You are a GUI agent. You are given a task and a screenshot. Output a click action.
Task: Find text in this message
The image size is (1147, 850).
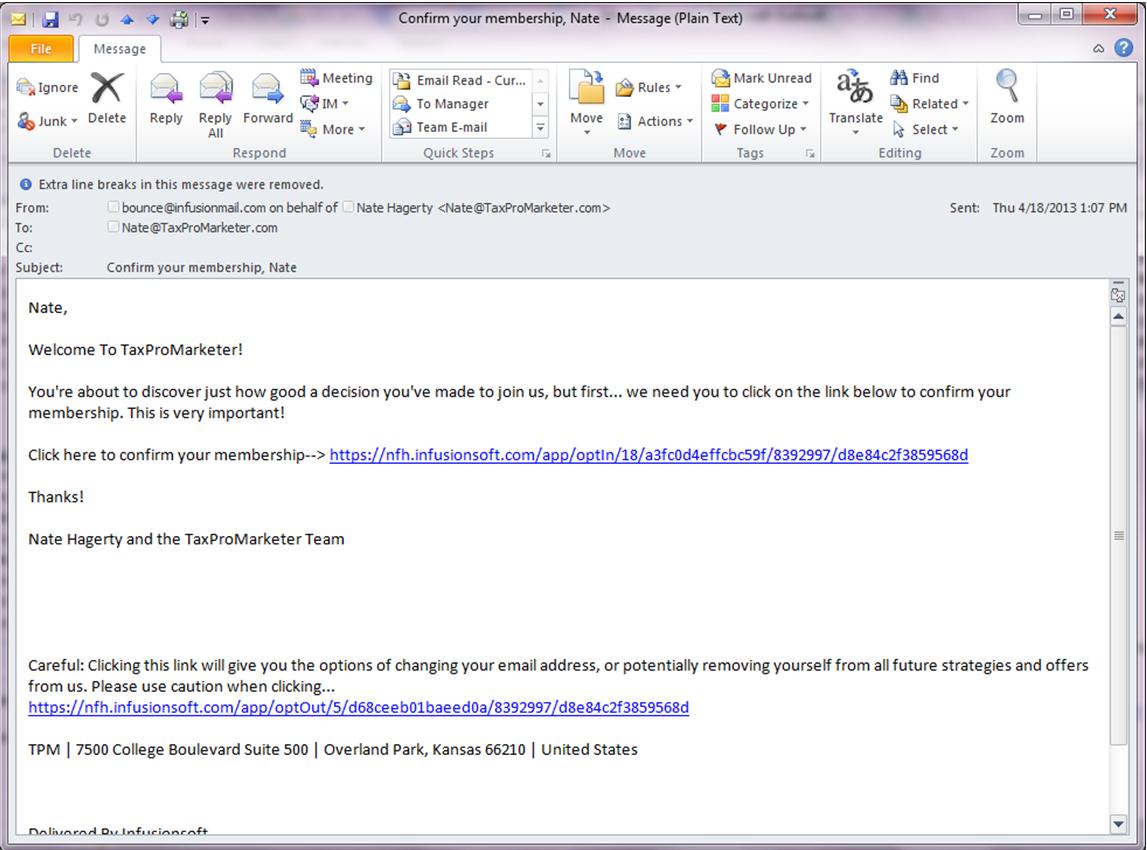(914, 78)
